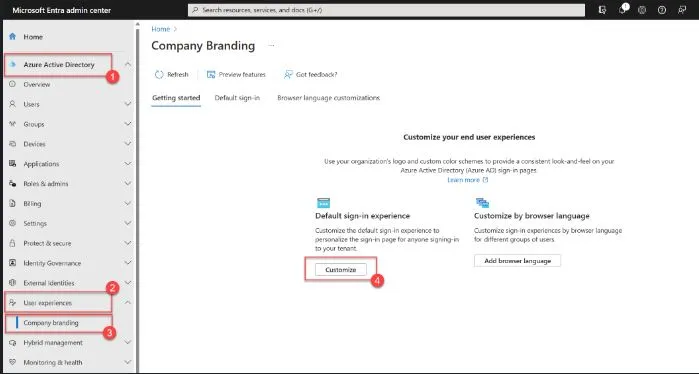Expand the Settings section chevron
Viewport: 699px width, 374px height.
(128, 223)
